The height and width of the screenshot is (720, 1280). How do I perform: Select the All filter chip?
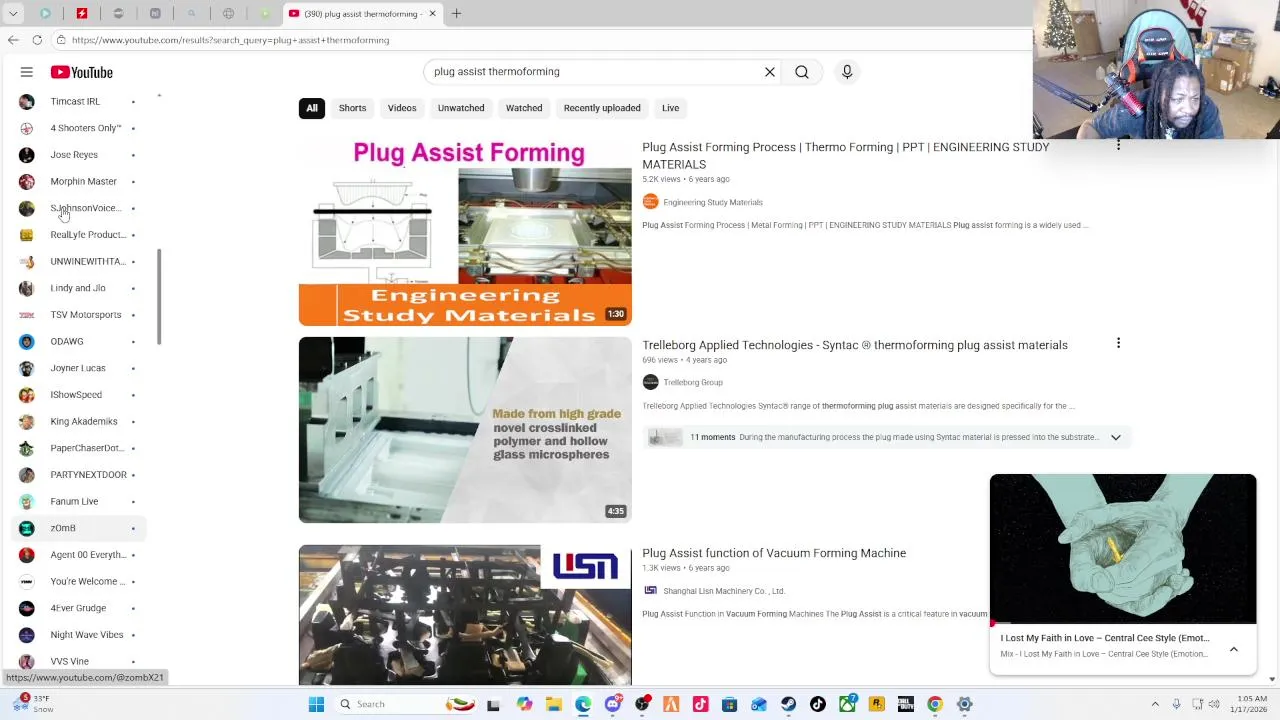[312, 108]
